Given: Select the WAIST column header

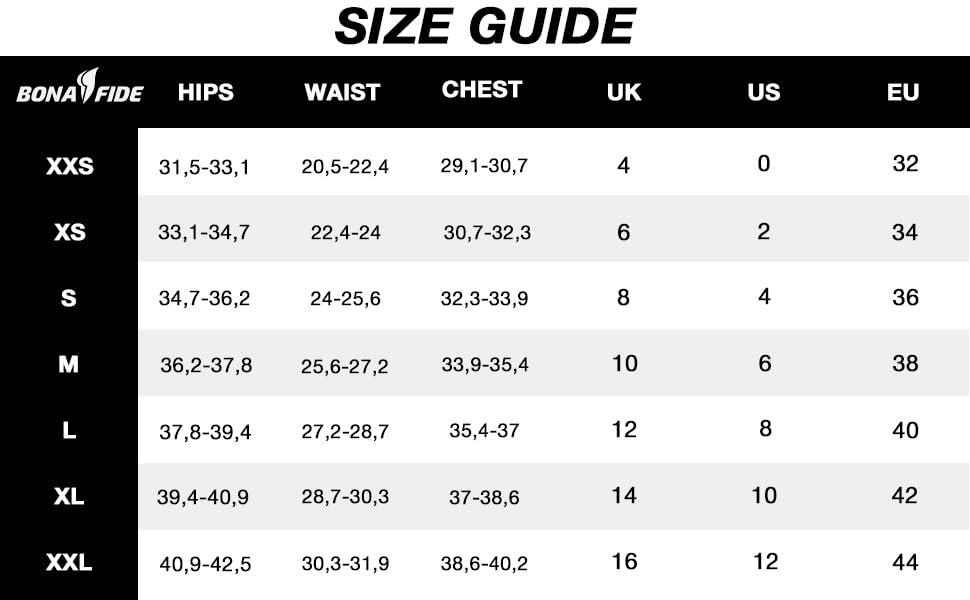Looking at the screenshot, I should point(342,93).
